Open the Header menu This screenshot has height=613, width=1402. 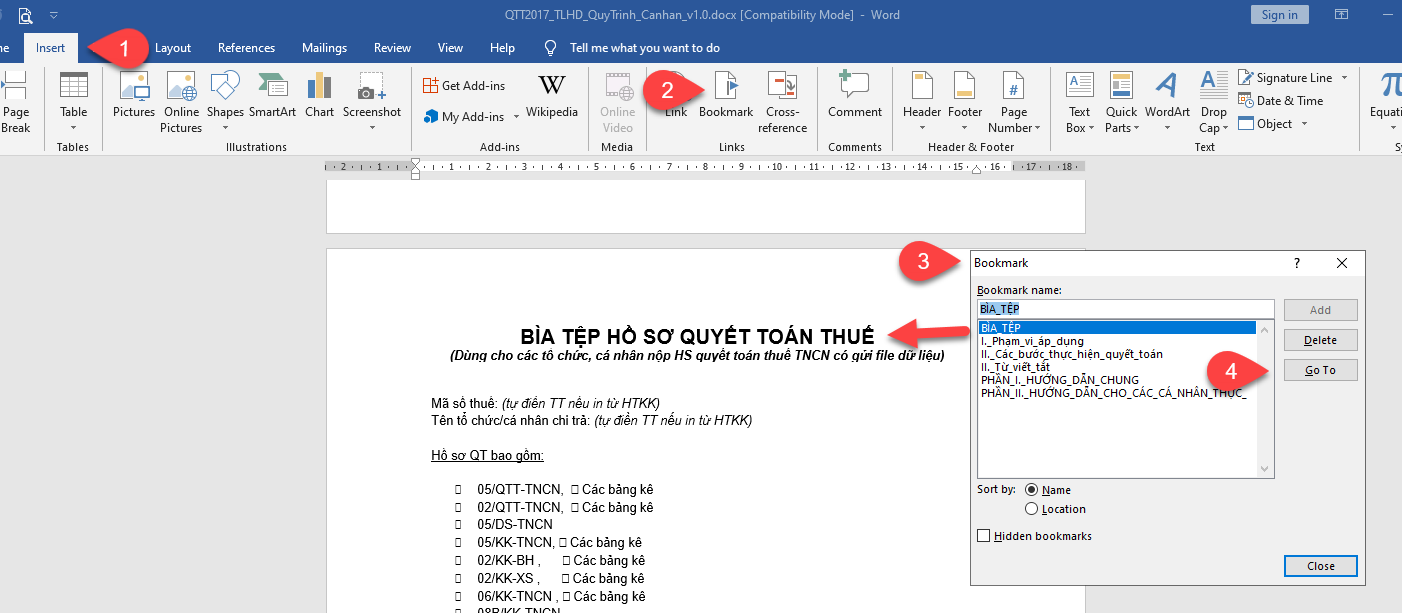point(922,101)
